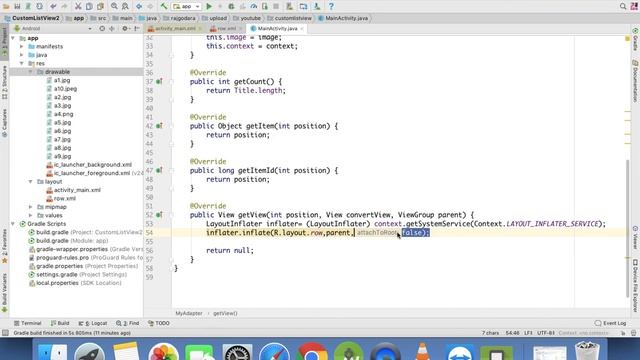Click the editor vertical scrollbar
The height and width of the screenshot is (360, 640).
click(x=627, y=229)
